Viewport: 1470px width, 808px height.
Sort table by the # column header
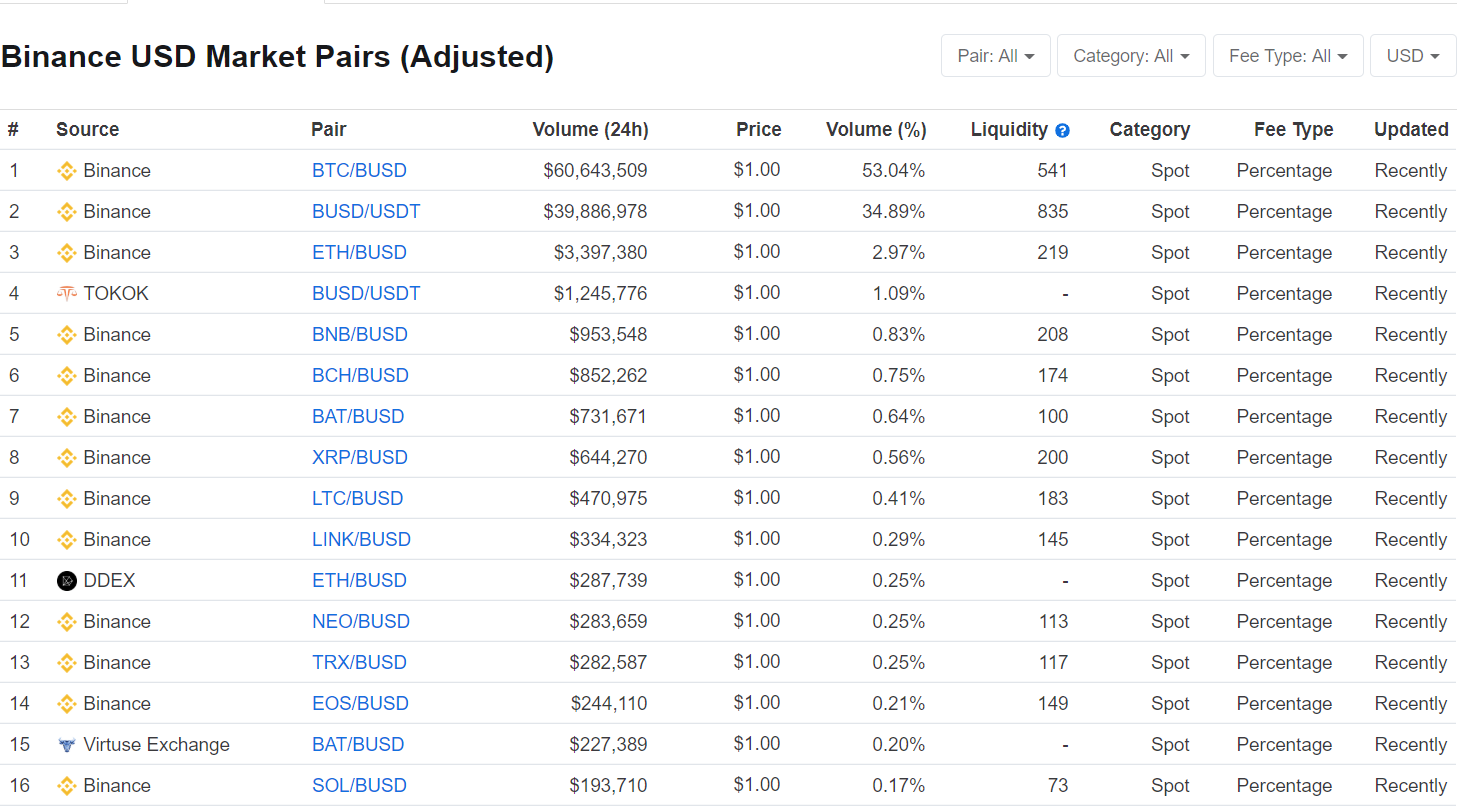tap(13, 130)
